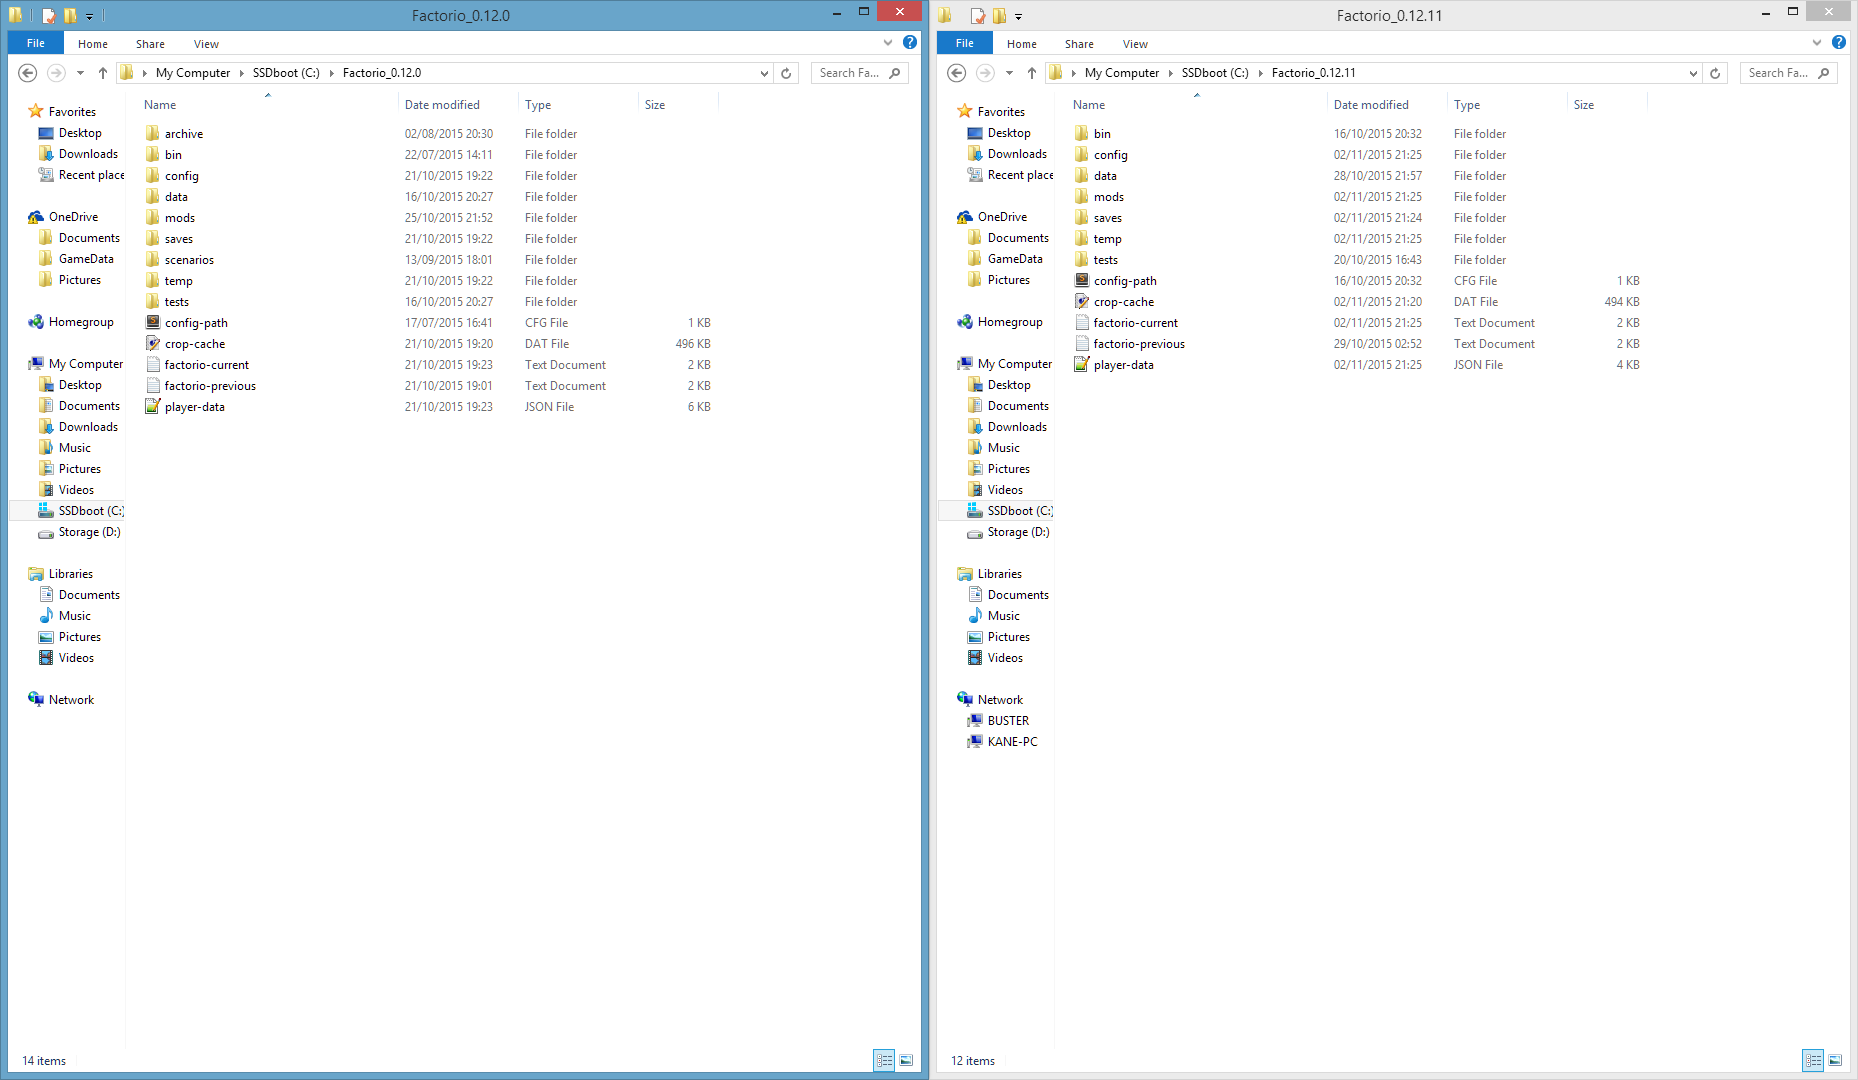The width and height of the screenshot is (1858, 1080).
Task: Open the saves folder in the Factorio_0.12.0 window
Action: 179,239
